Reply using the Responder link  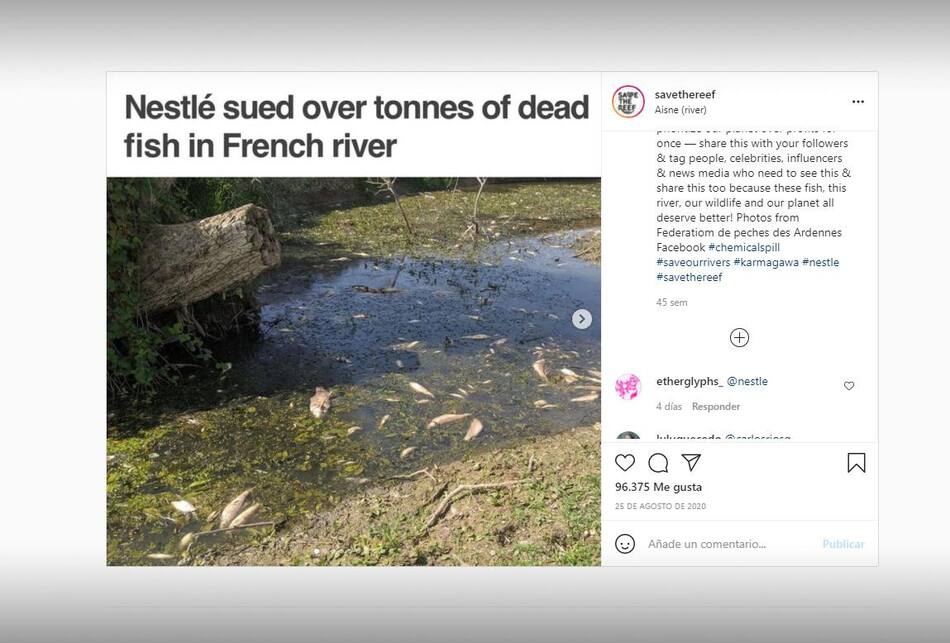pos(716,406)
